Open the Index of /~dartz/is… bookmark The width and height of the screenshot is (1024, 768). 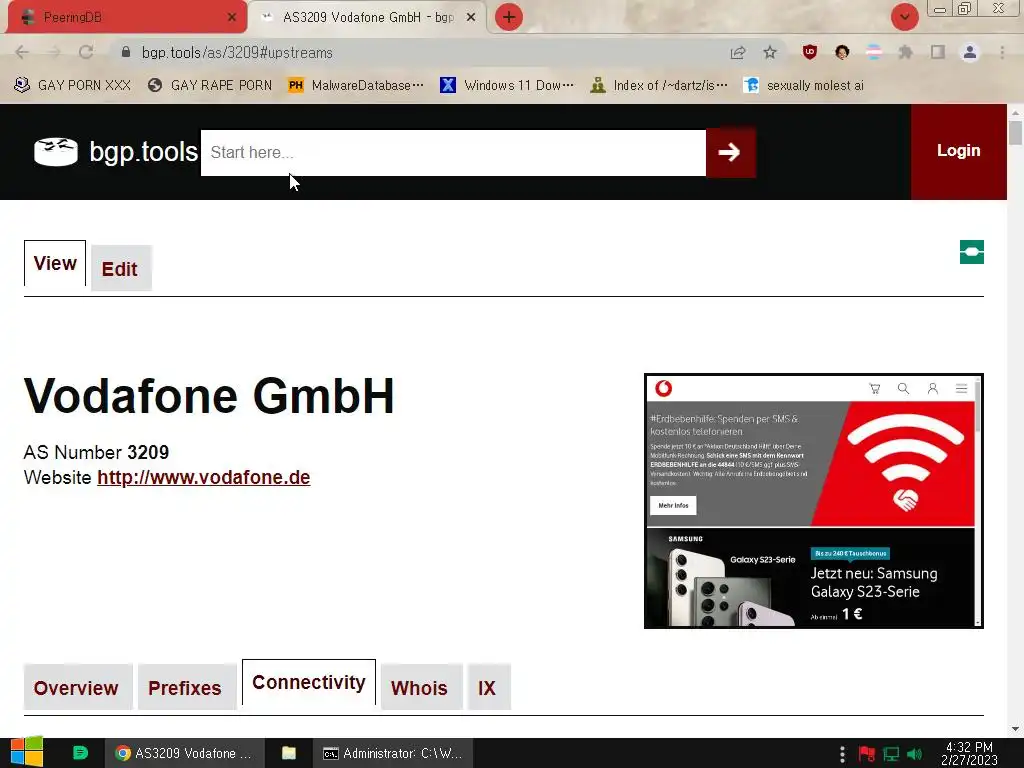tap(658, 86)
